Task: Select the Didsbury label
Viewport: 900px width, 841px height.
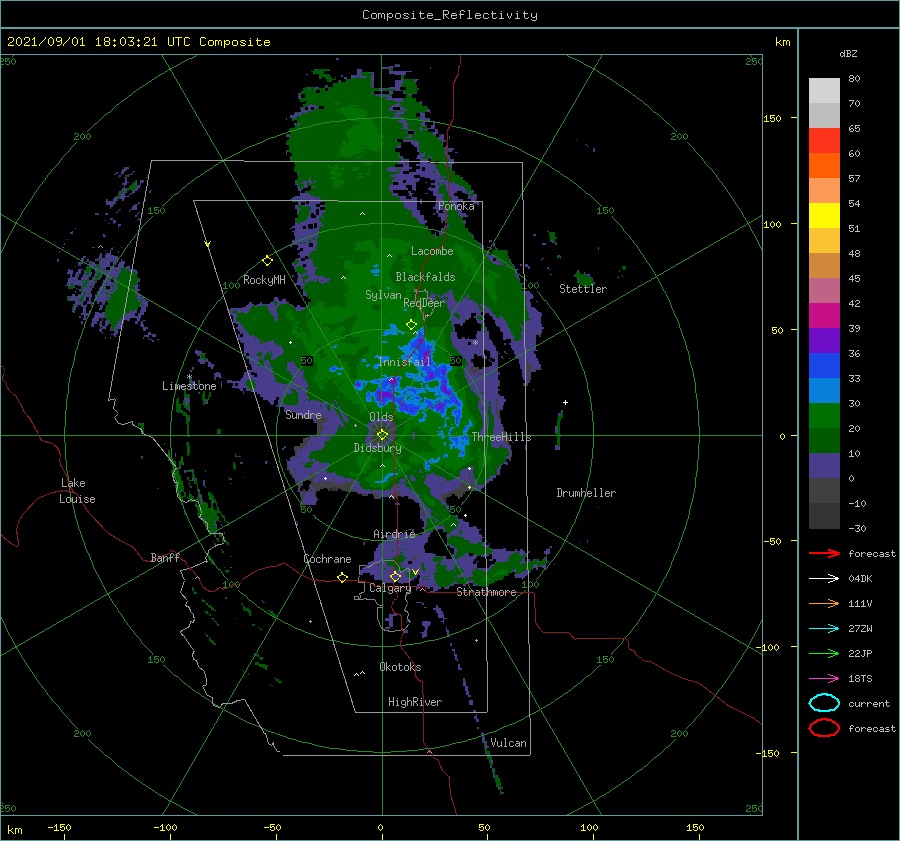Action: coord(377,448)
